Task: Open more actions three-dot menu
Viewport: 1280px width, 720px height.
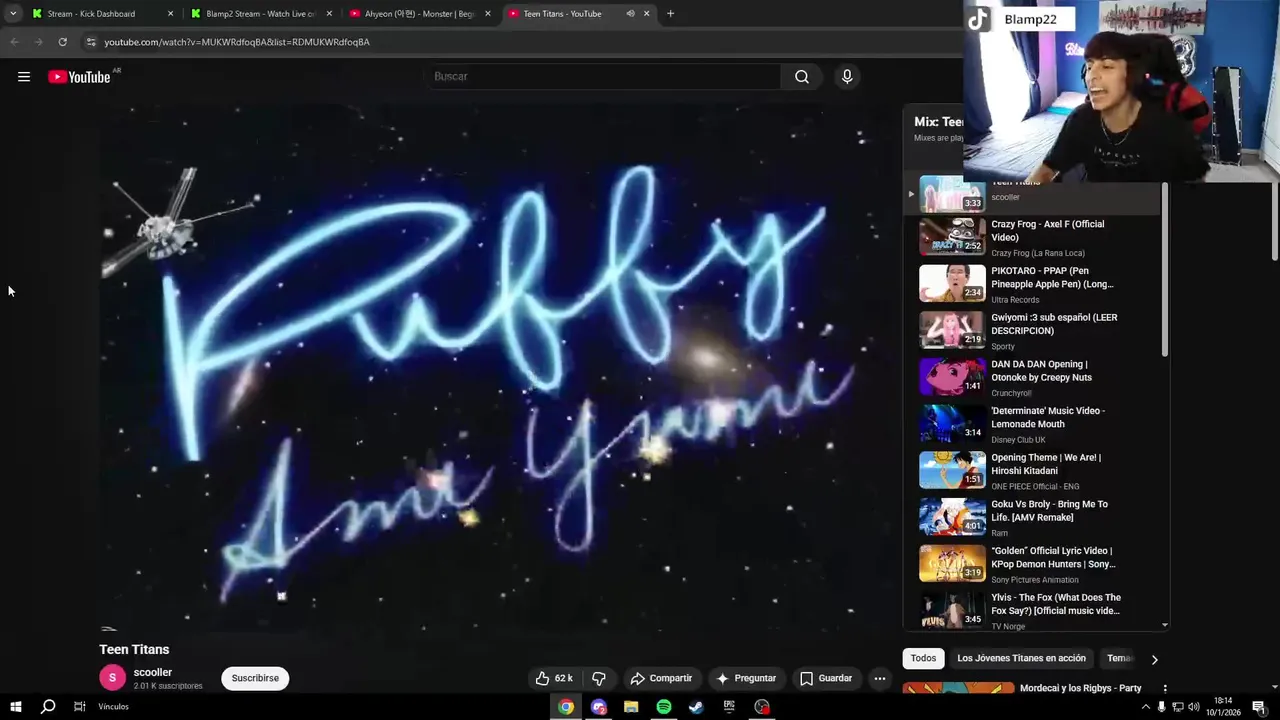Action: point(880,678)
